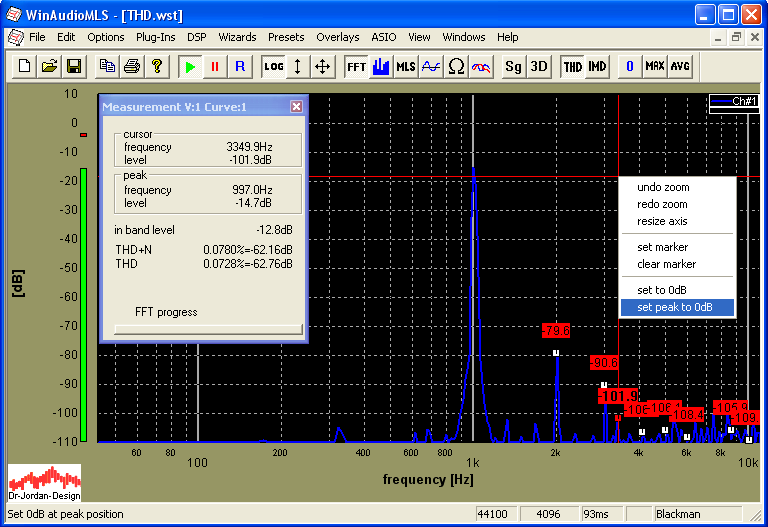Viewport: 768px width, 527px height.
Task: Click the Print icon in the toolbar
Action: tap(131, 67)
